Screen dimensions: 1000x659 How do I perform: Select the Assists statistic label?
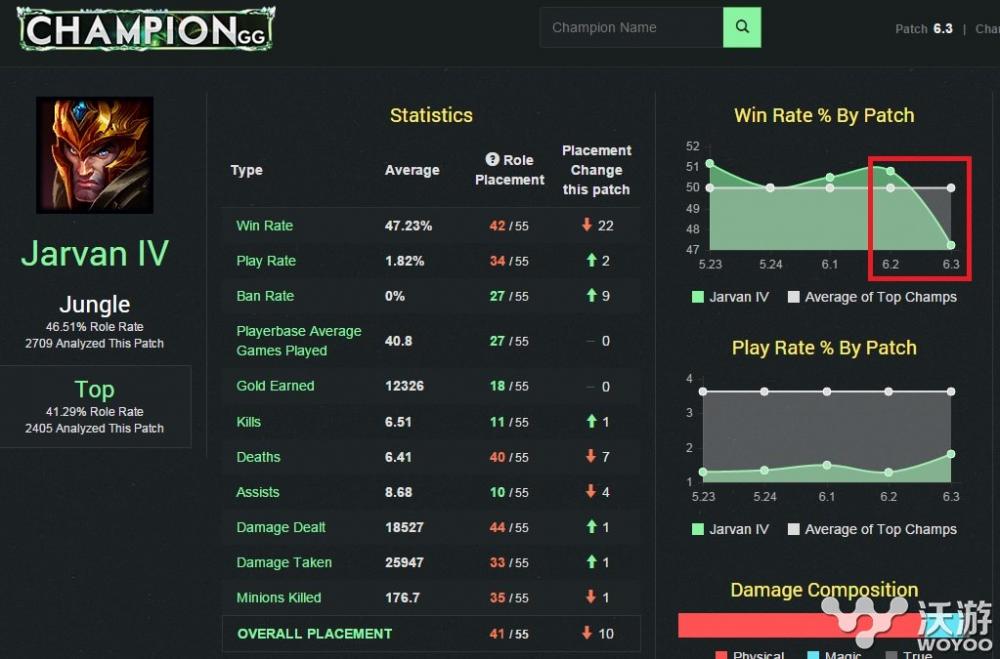(258, 492)
